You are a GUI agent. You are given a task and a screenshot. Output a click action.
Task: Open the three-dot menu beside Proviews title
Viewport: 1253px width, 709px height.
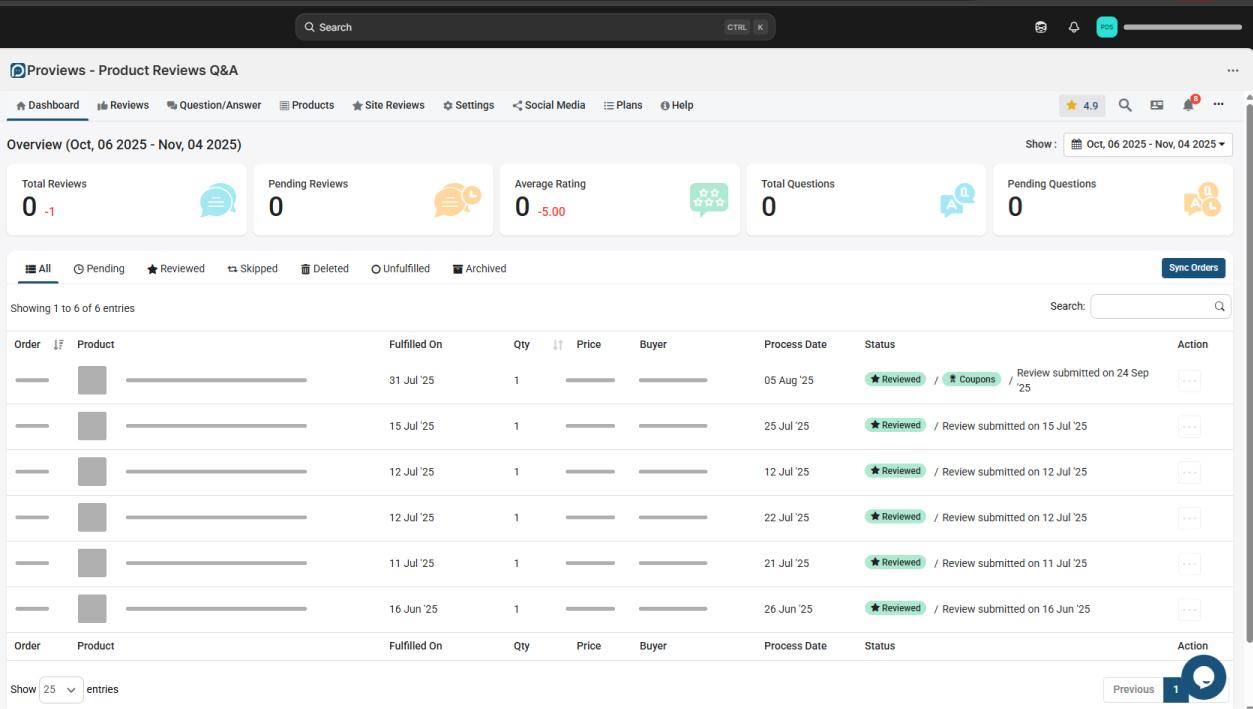pos(1232,71)
